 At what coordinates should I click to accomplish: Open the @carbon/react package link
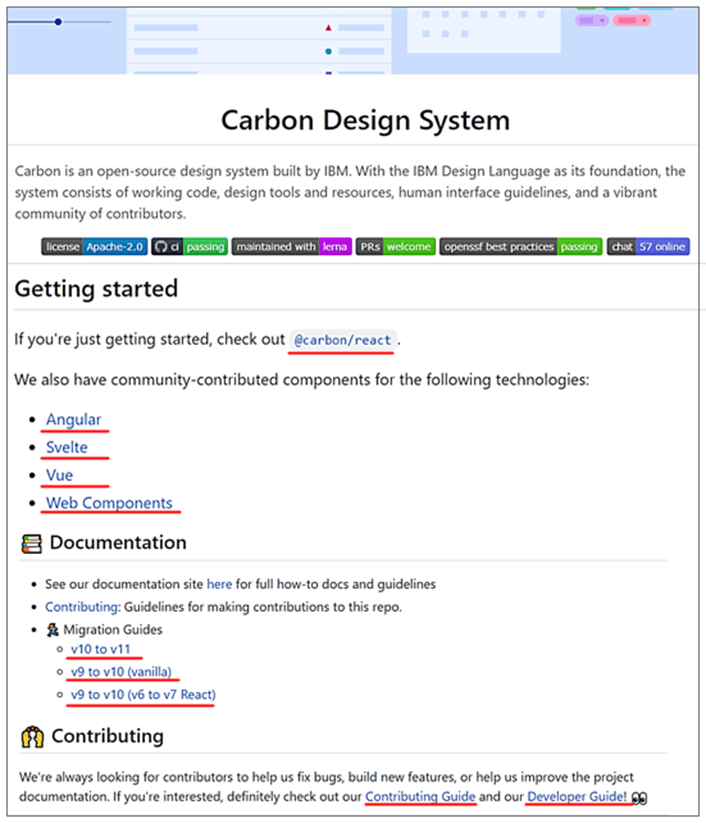pos(344,340)
